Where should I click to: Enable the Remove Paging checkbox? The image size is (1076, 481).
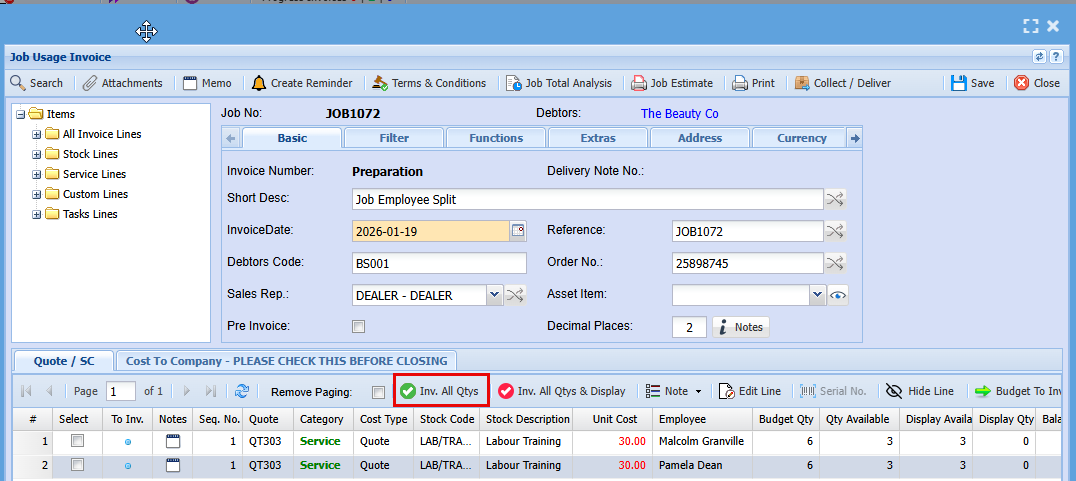(378, 392)
